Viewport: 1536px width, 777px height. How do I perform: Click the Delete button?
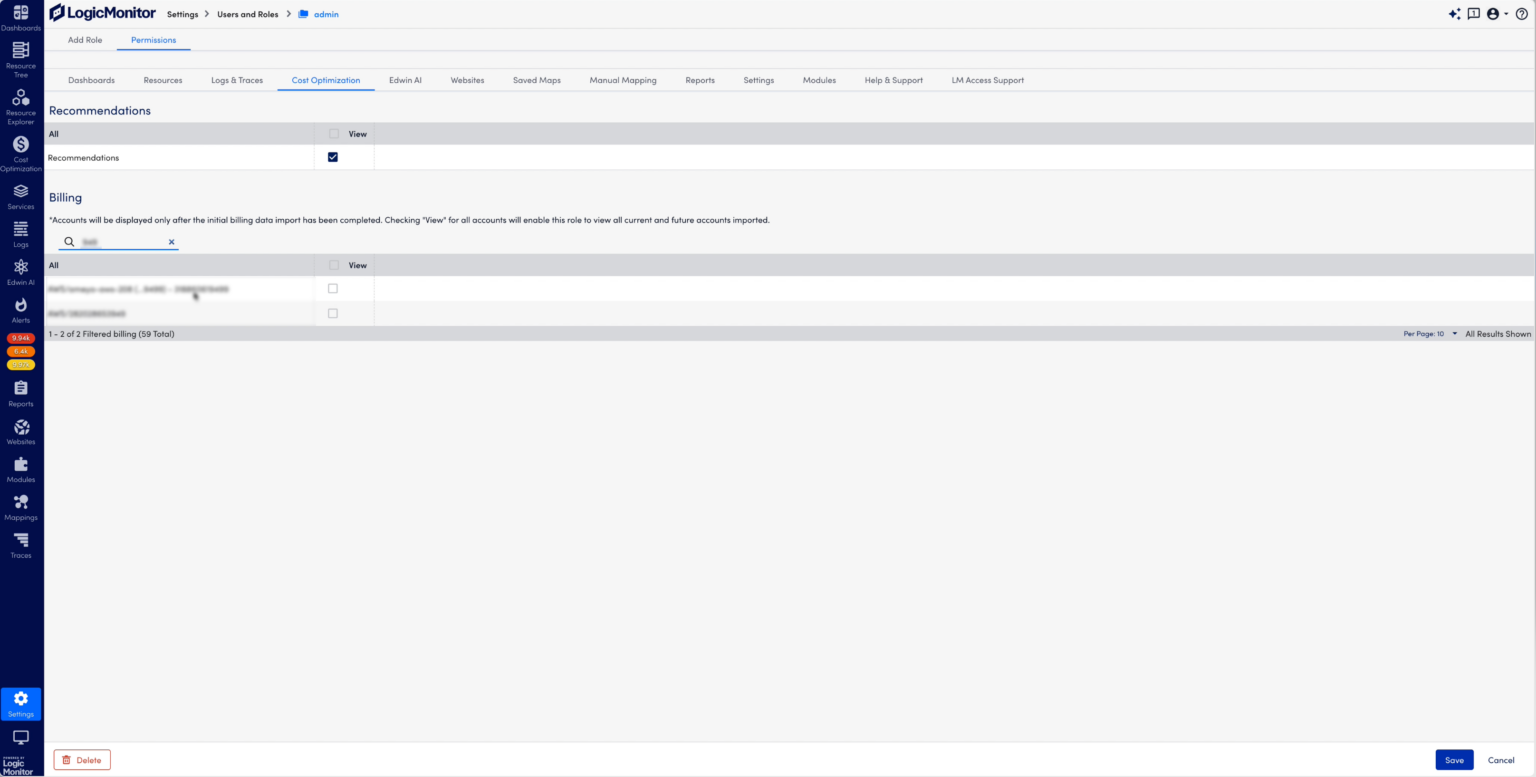(82, 760)
